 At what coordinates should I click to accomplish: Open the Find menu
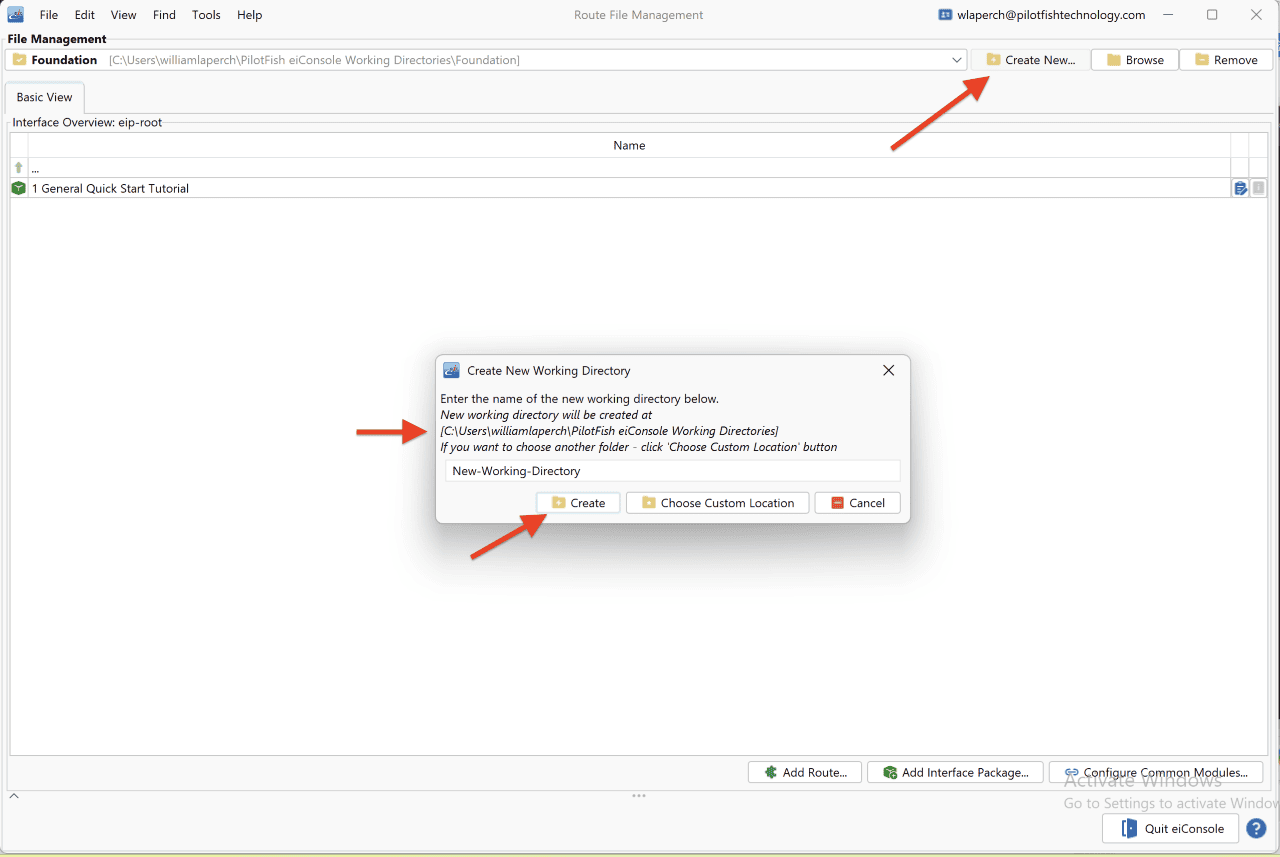[x=165, y=15]
